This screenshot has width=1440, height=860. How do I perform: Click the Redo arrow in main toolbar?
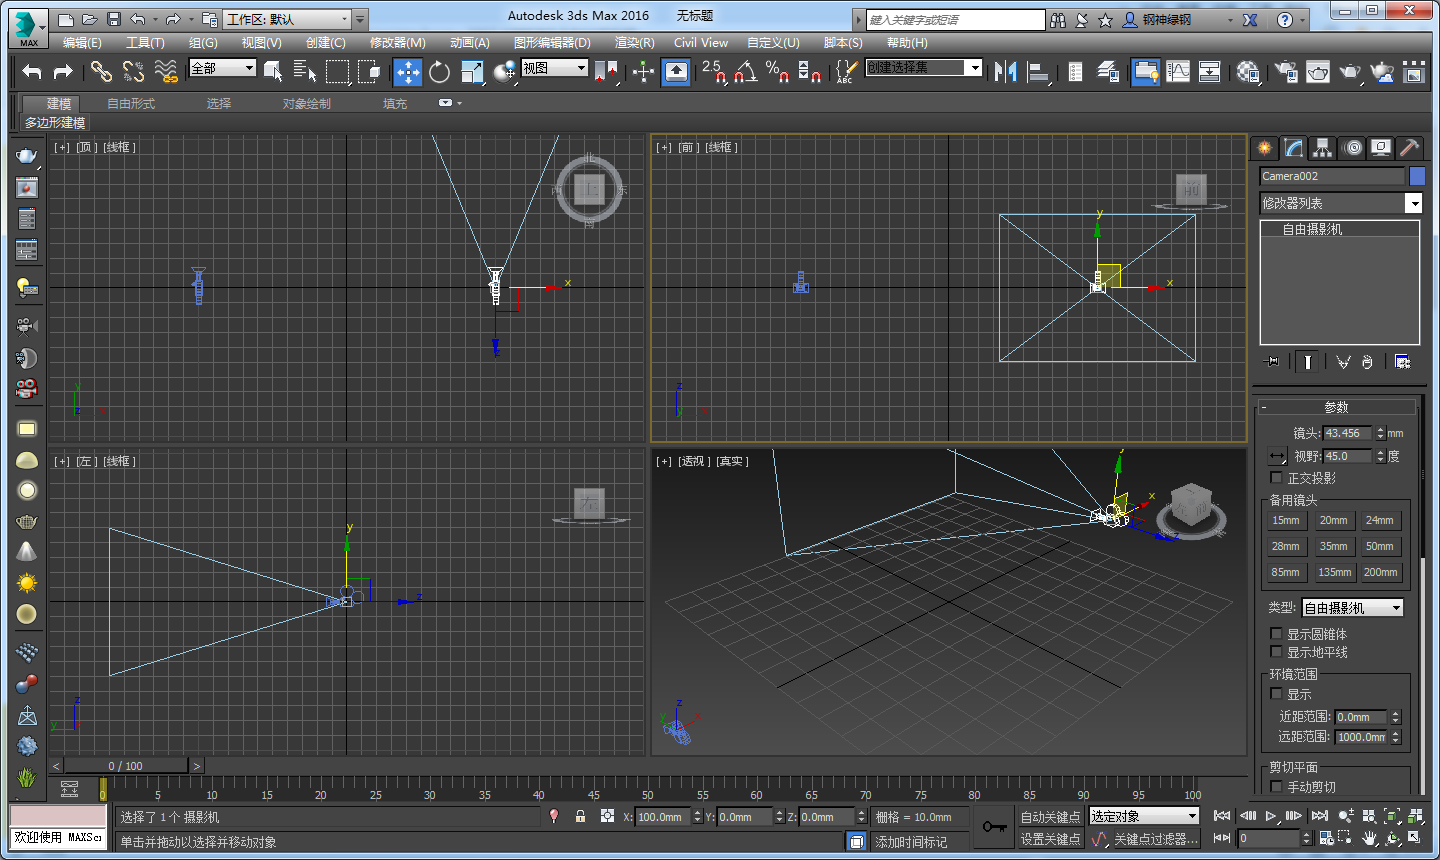point(63,71)
